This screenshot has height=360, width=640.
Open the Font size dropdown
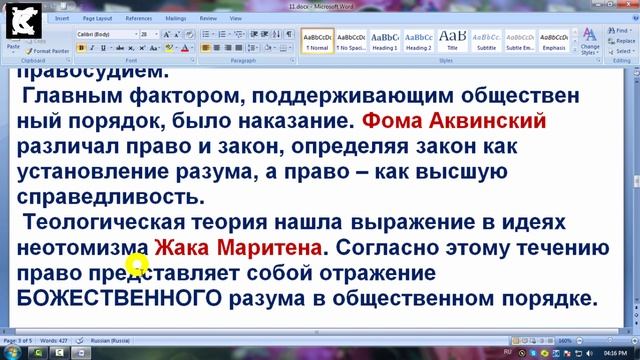[x=156, y=35]
